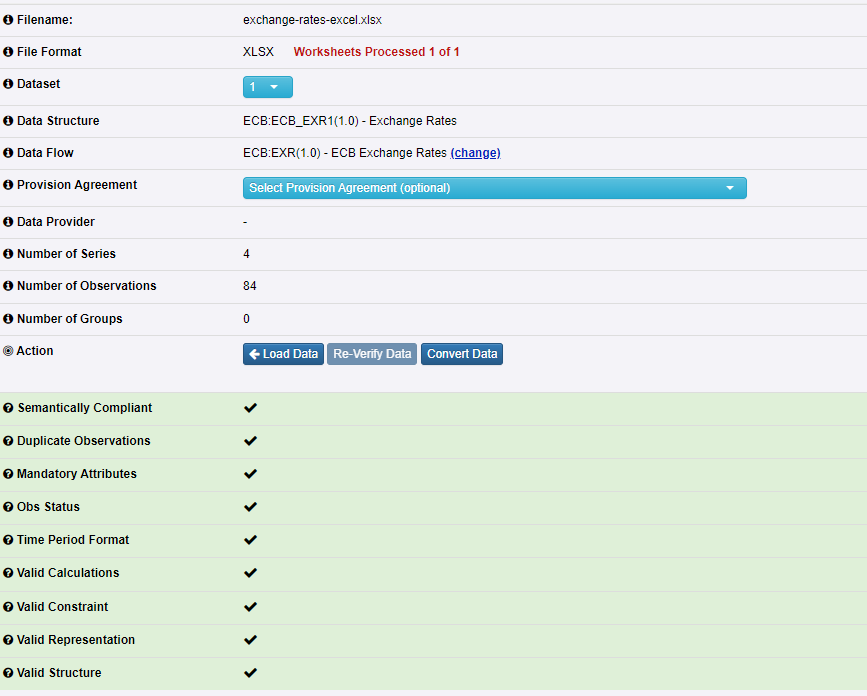The image size is (867, 696).
Task: Click the Valid Structure row label
Action: [59, 673]
